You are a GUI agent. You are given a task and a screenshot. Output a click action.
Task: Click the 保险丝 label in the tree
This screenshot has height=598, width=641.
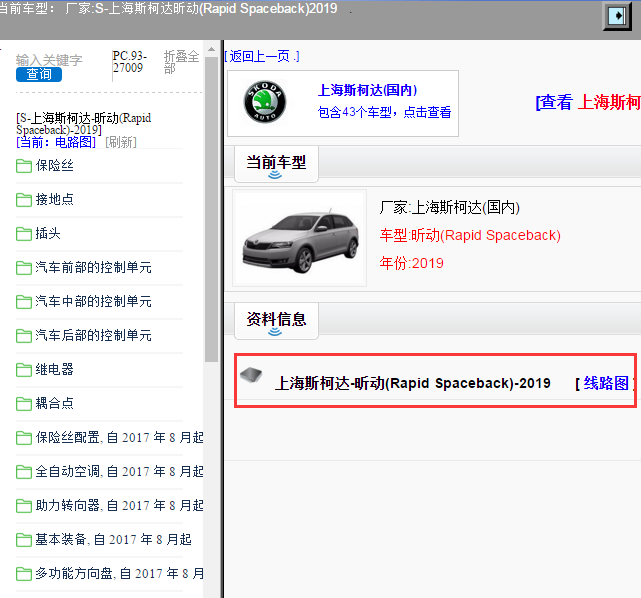coord(54,166)
